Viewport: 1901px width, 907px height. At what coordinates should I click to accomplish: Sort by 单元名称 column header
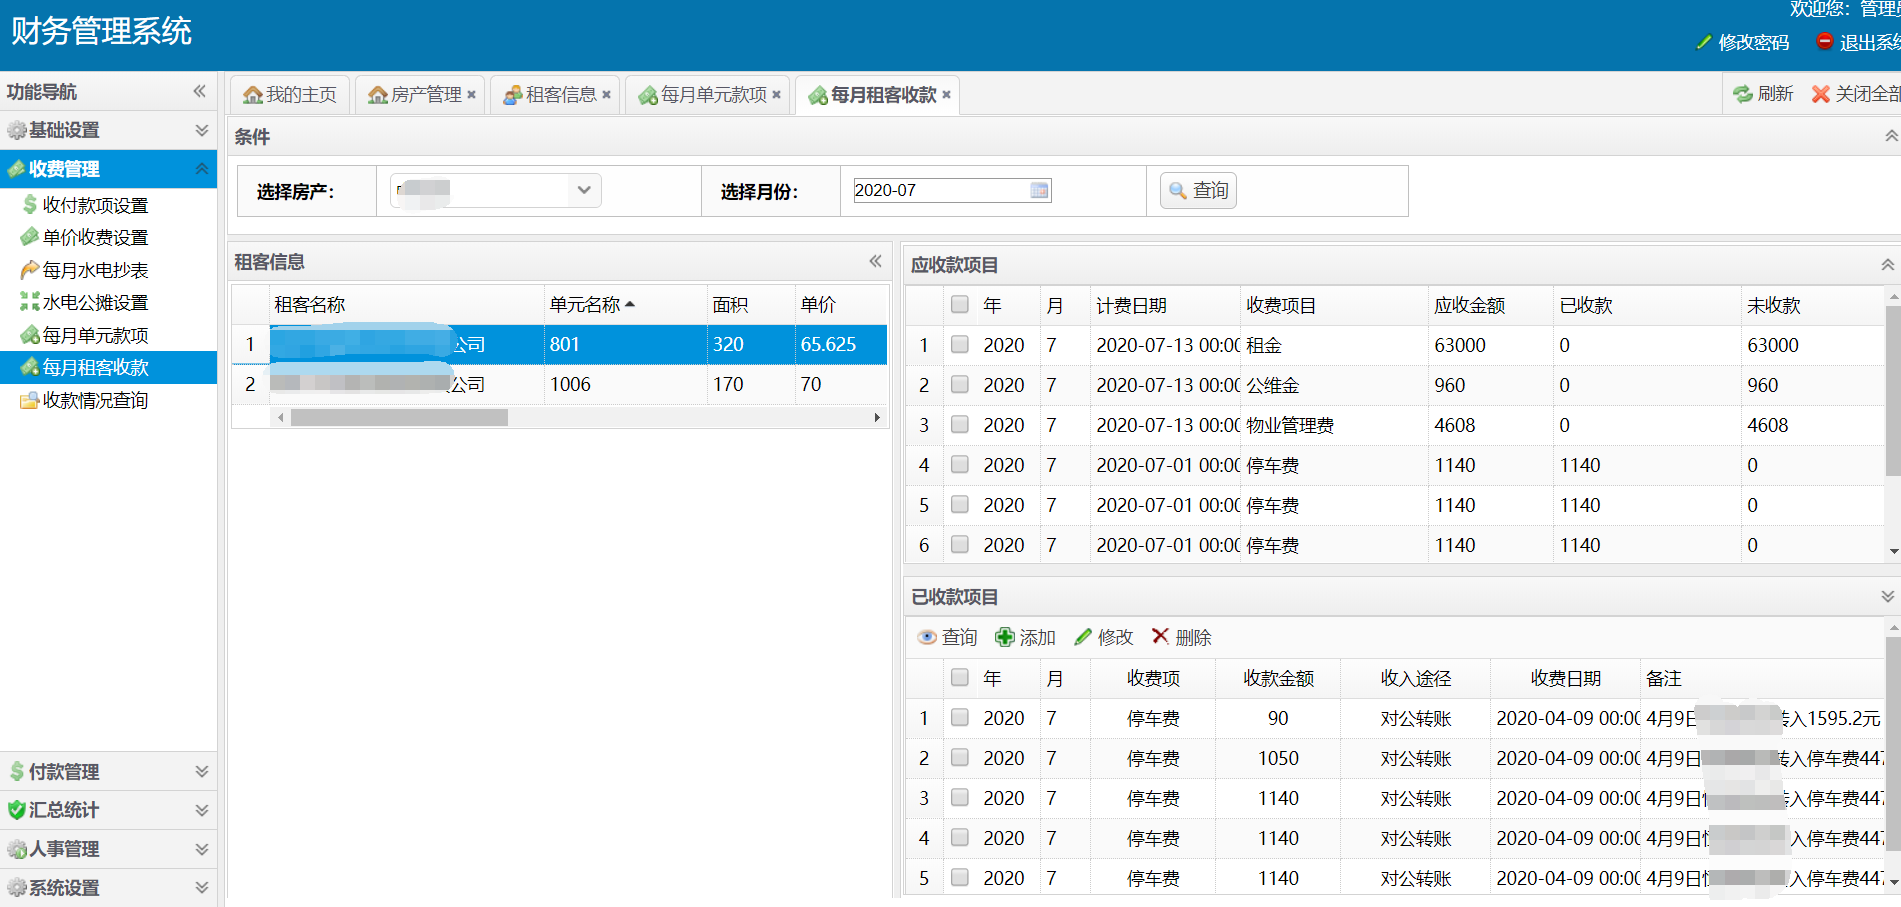tap(625, 305)
